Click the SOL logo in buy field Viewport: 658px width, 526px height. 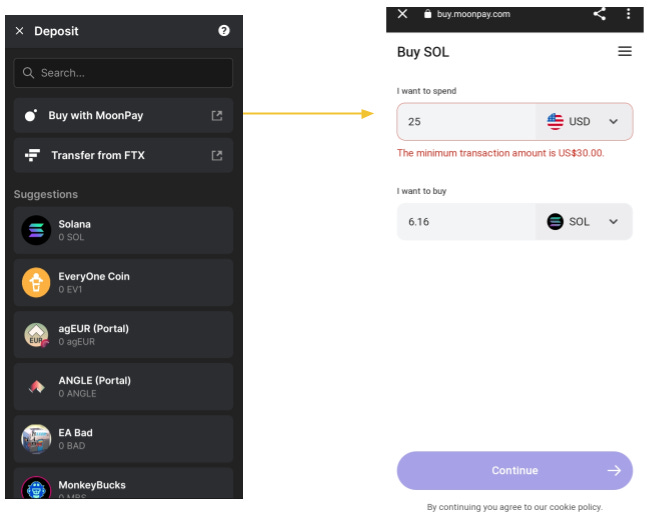(x=555, y=222)
